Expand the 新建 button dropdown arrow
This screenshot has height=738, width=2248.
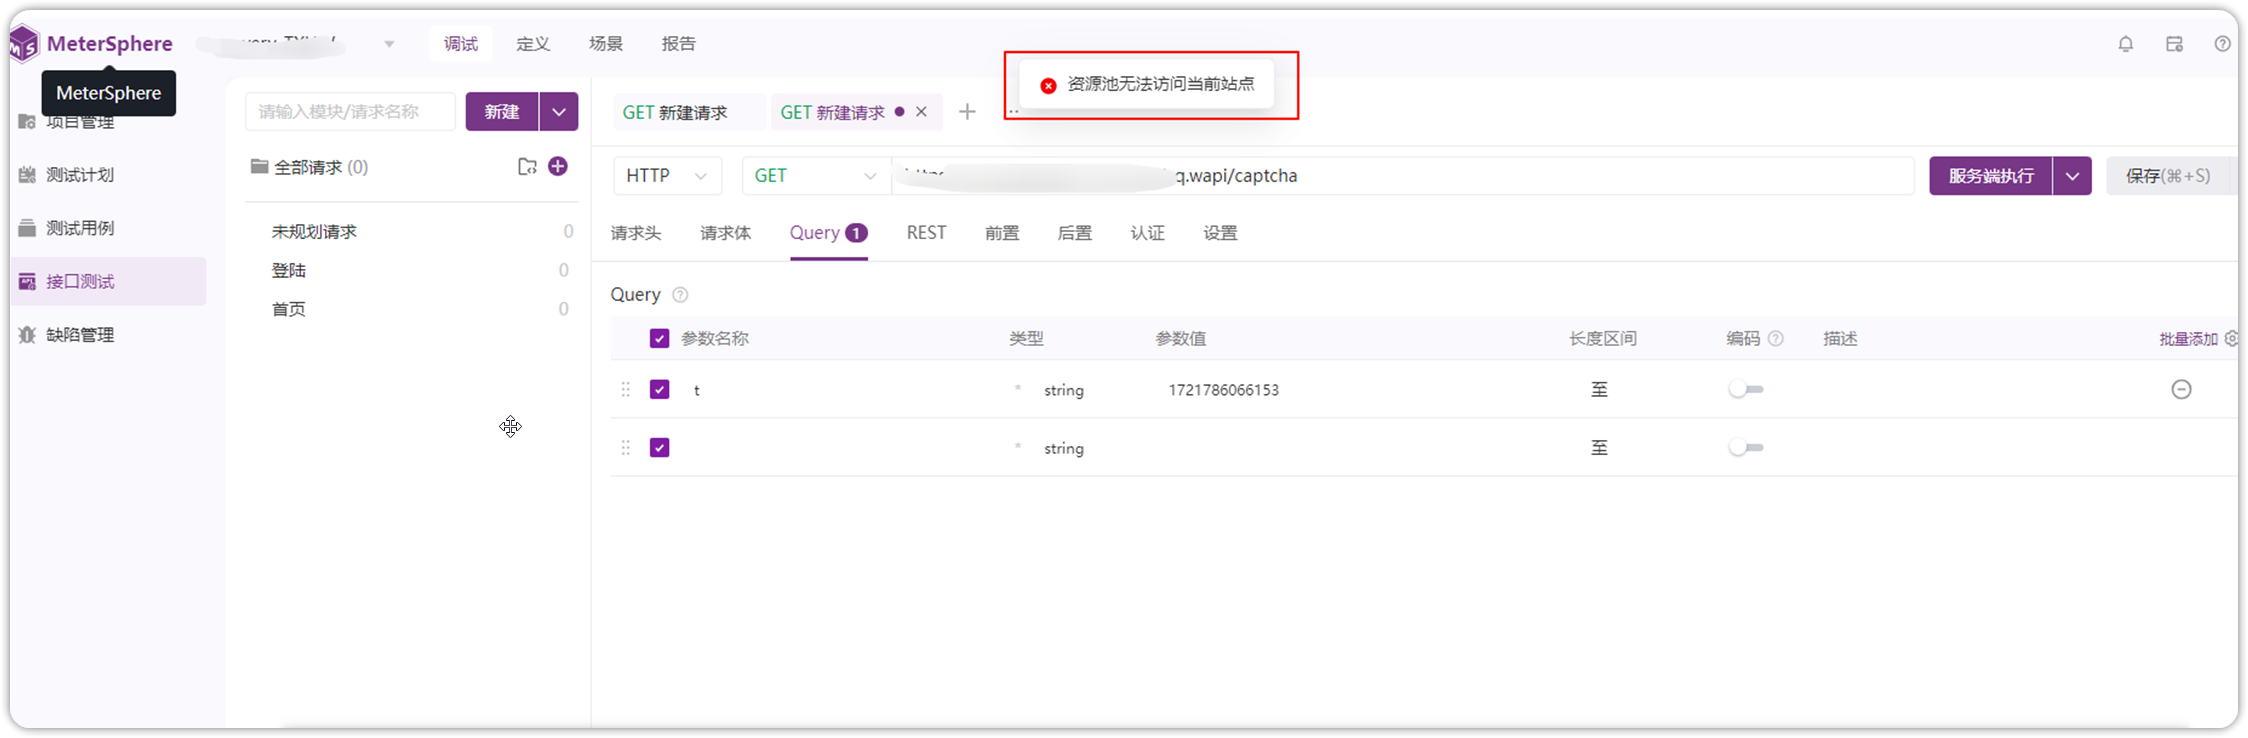click(x=559, y=112)
